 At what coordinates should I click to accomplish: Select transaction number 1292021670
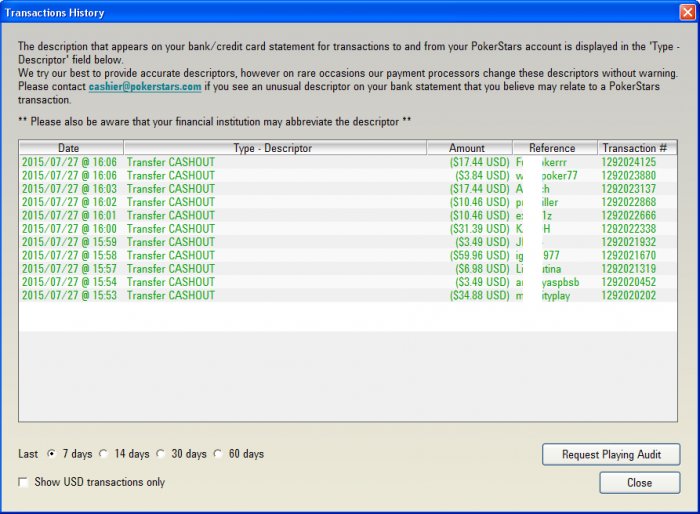(629, 255)
